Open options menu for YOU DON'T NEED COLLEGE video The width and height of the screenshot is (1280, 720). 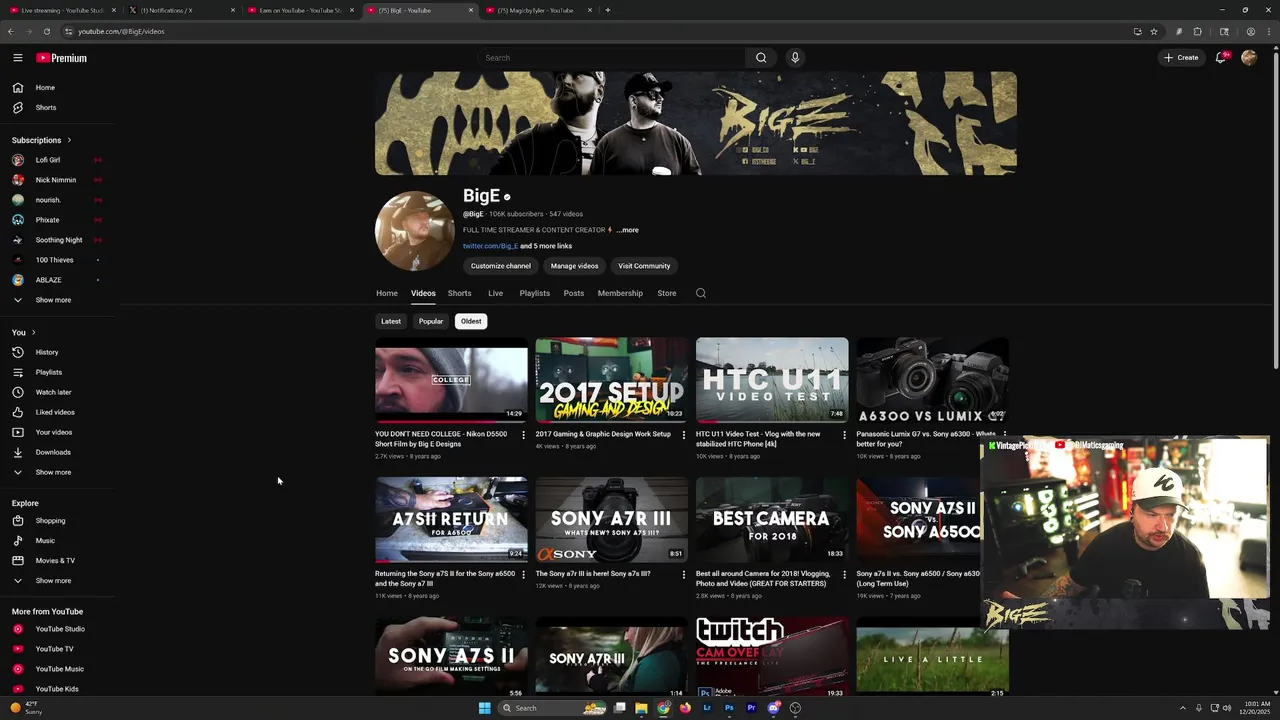point(523,435)
